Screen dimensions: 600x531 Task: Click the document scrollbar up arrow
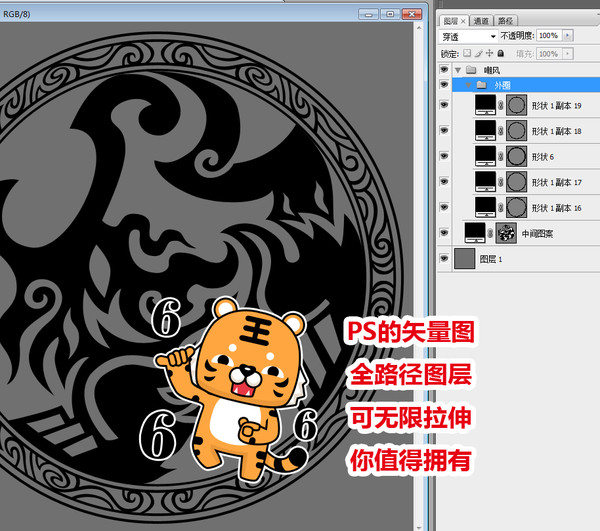pos(419,28)
